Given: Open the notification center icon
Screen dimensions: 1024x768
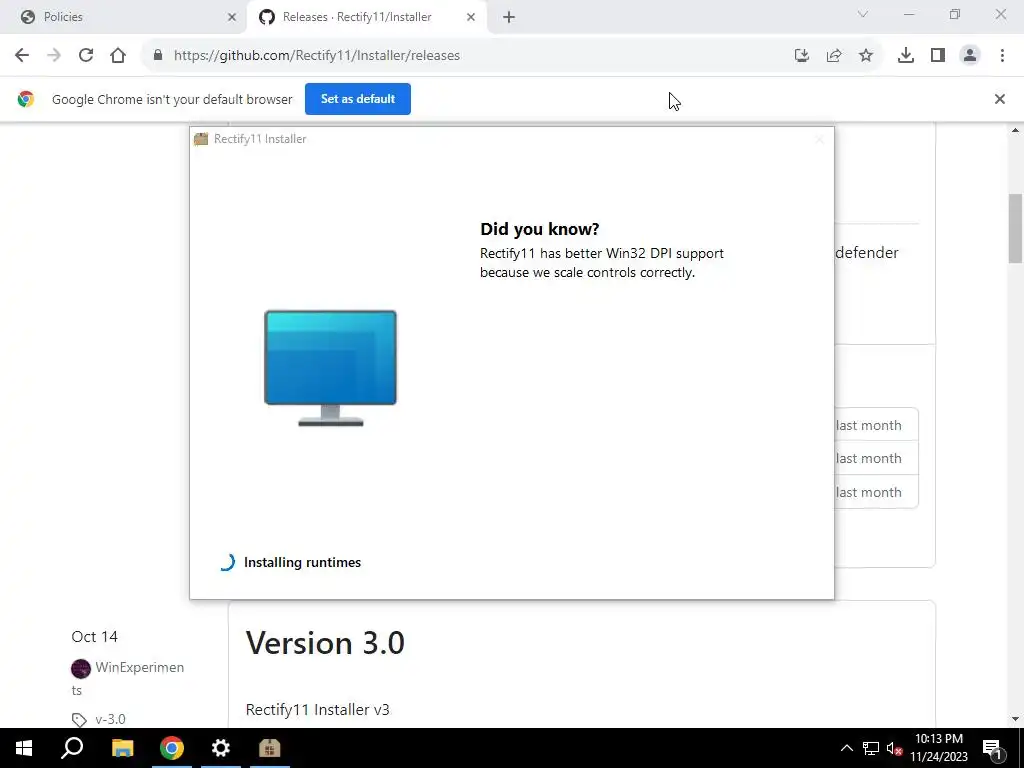Looking at the screenshot, I should [992, 748].
